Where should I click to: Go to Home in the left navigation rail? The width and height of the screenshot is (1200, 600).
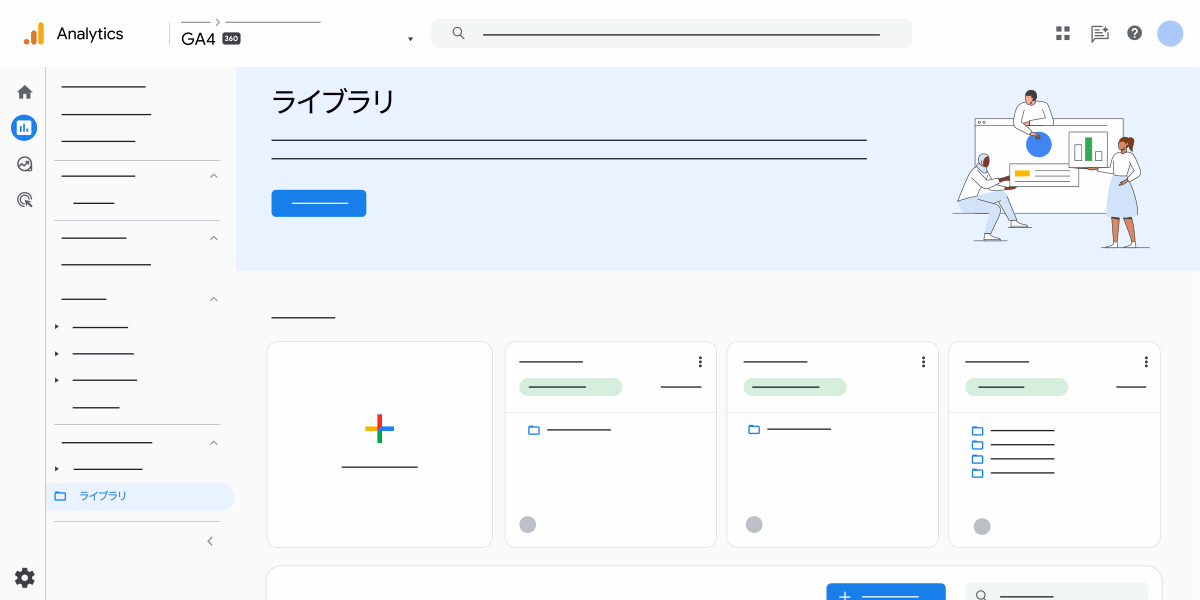[24, 91]
